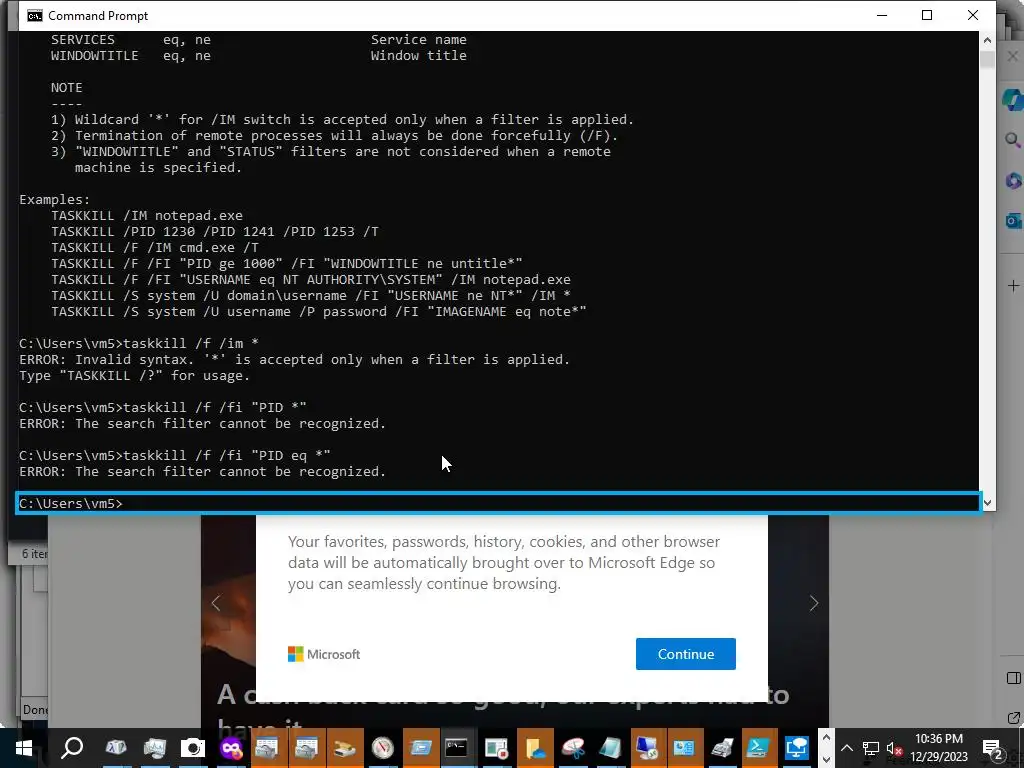Open the purple mask icon on taskbar

pos(231,748)
